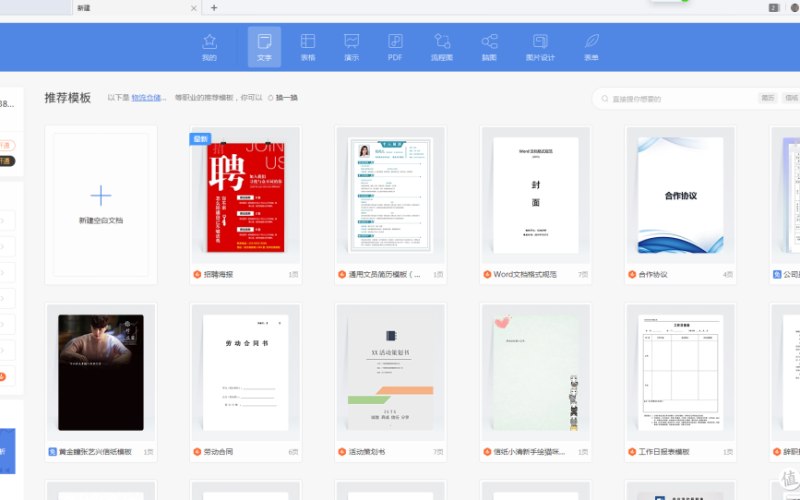Image resolution: width=800 pixels, height=500 pixels.
Task: Open the 工作日报表模板 table thumbnail
Action: point(681,372)
